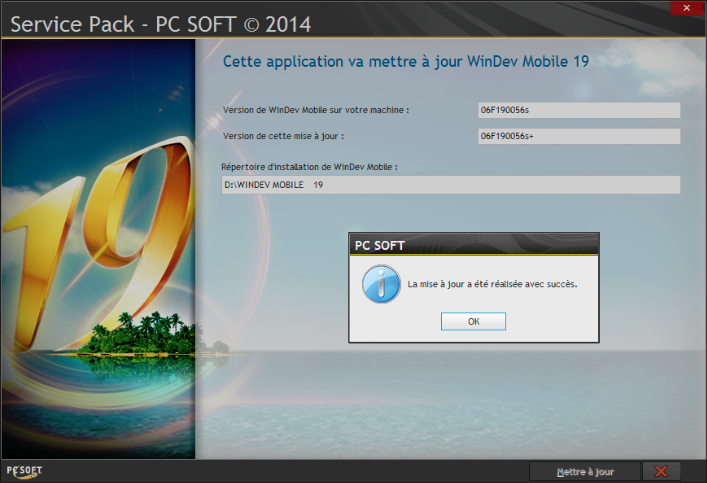Click the Service Pack window title text
The height and width of the screenshot is (483, 707).
[160, 22]
